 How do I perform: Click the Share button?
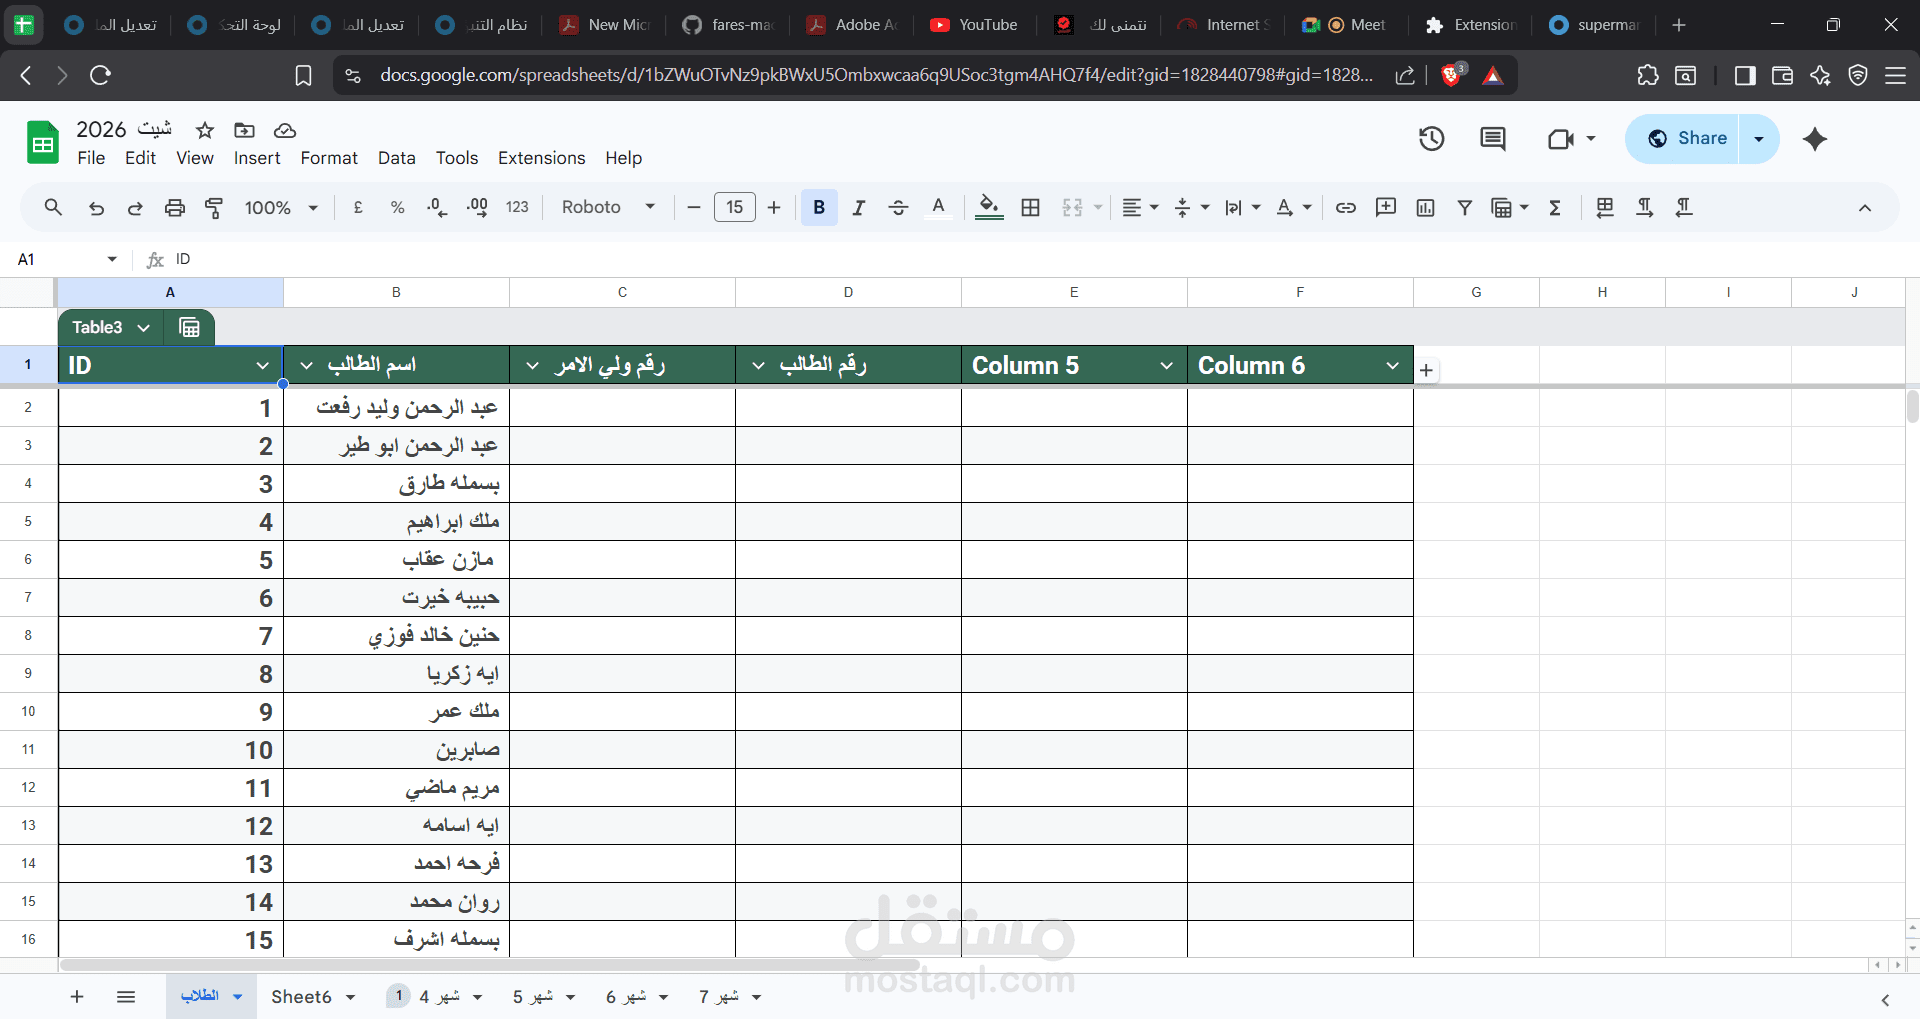click(x=1683, y=139)
